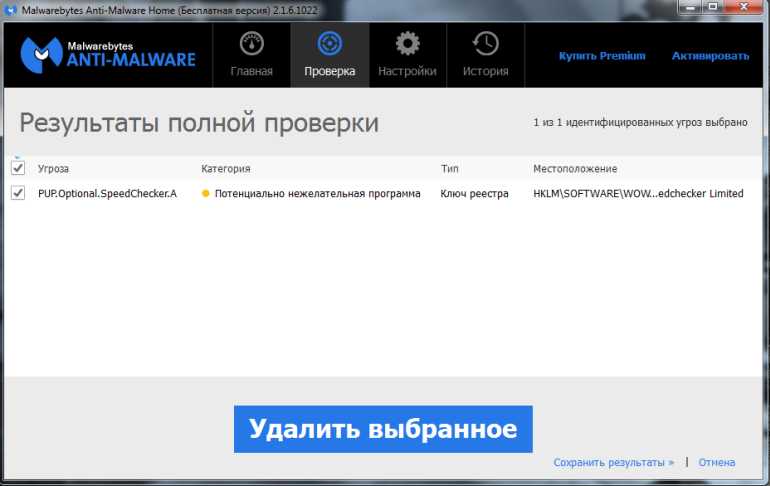Click the Сохранить результаты link
Image resolution: width=770 pixels, height=486 pixels.
tap(614, 462)
